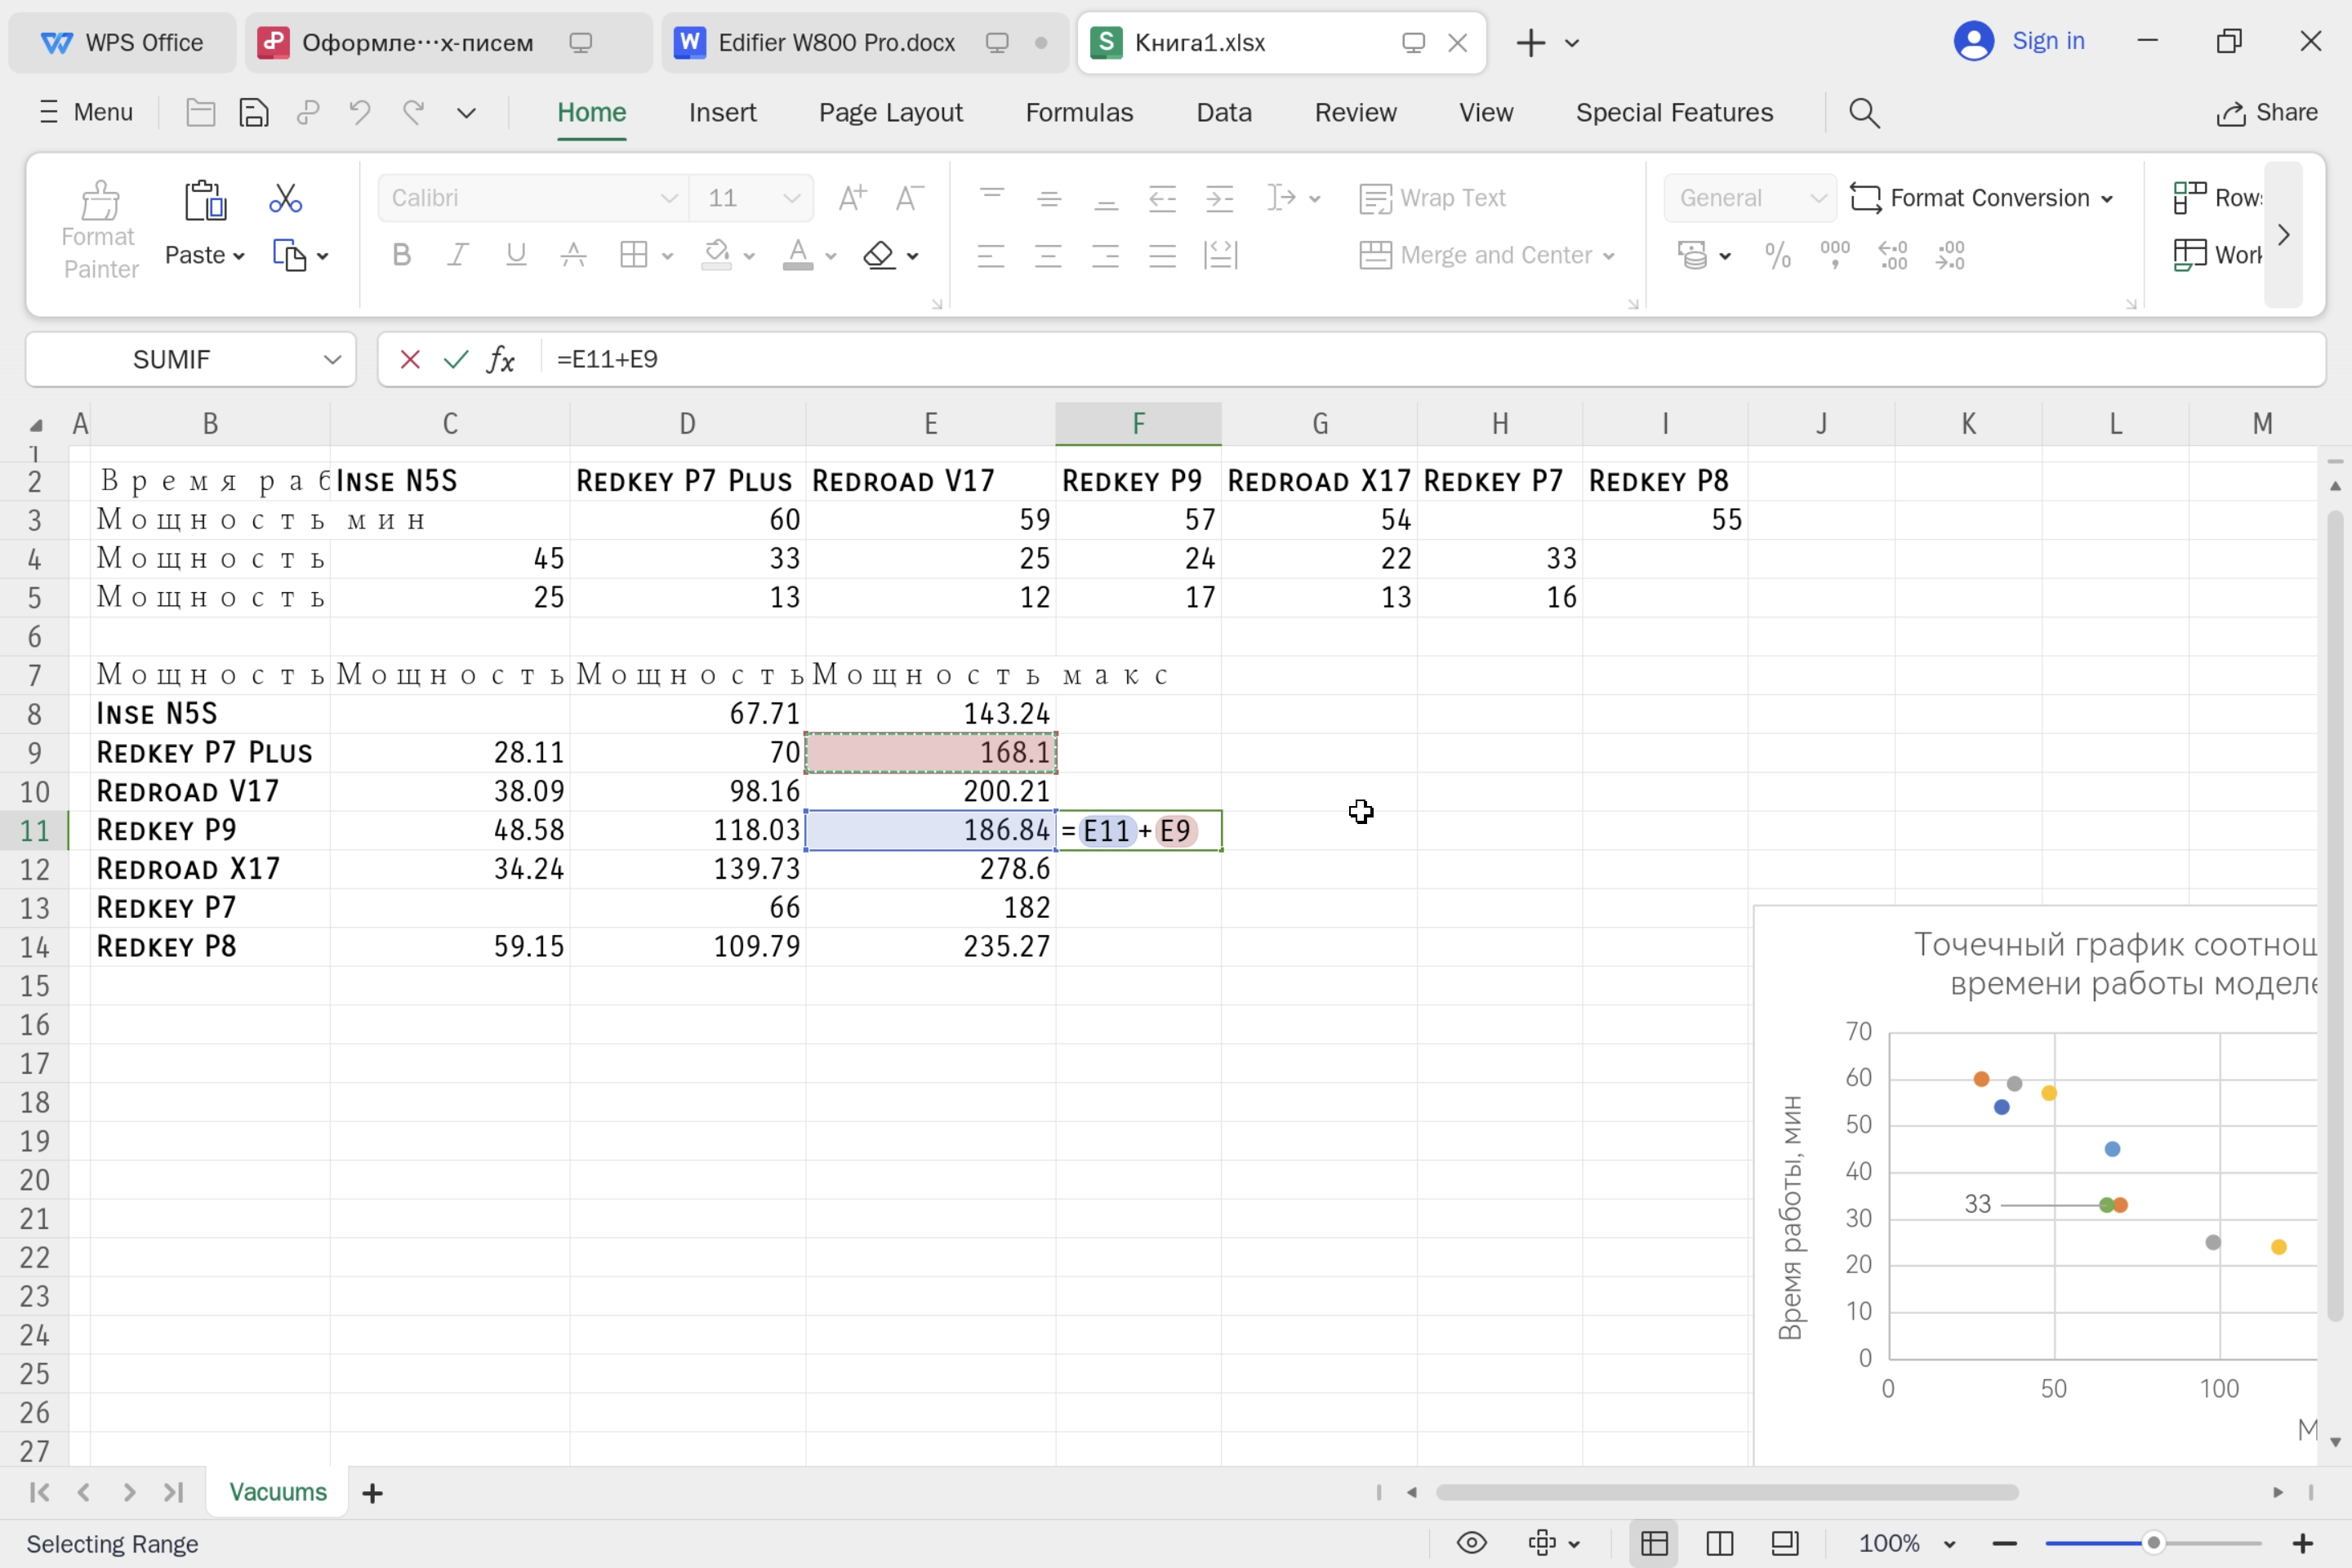Image resolution: width=2352 pixels, height=1568 pixels.
Task: Confirm formula with green checkmark
Action: point(456,359)
